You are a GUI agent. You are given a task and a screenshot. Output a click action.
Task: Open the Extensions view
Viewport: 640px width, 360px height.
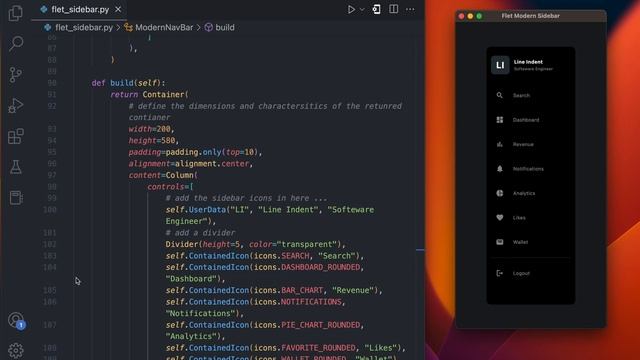point(16,136)
